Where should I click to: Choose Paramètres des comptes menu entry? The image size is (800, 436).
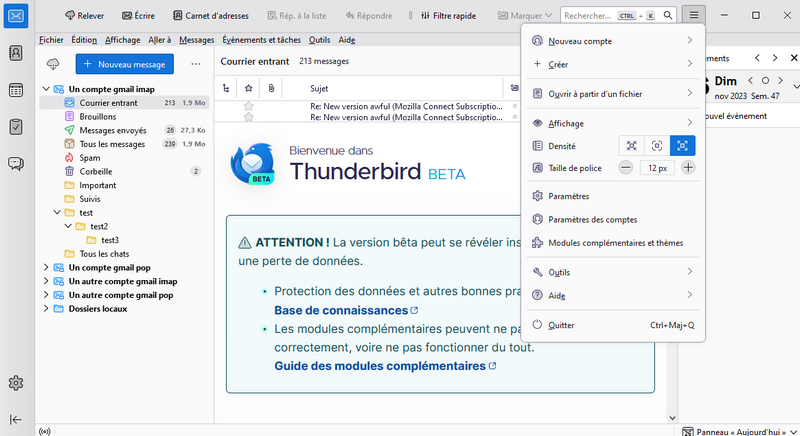[x=592, y=219]
